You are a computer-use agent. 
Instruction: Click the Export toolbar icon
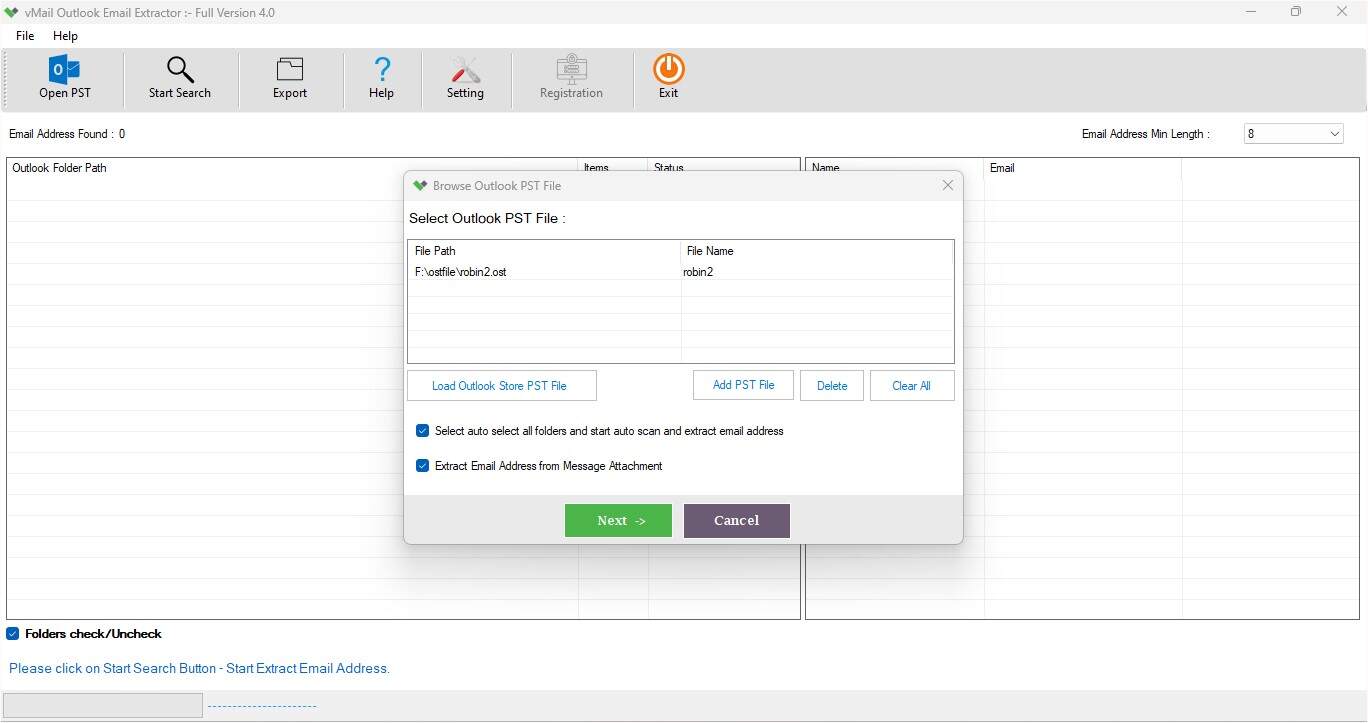pyautogui.click(x=290, y=69)
